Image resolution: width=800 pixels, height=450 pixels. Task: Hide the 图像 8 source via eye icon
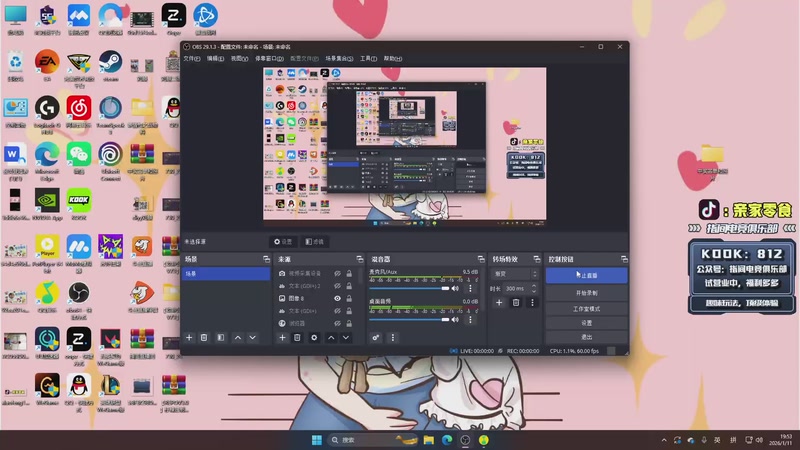coord(337,298)
